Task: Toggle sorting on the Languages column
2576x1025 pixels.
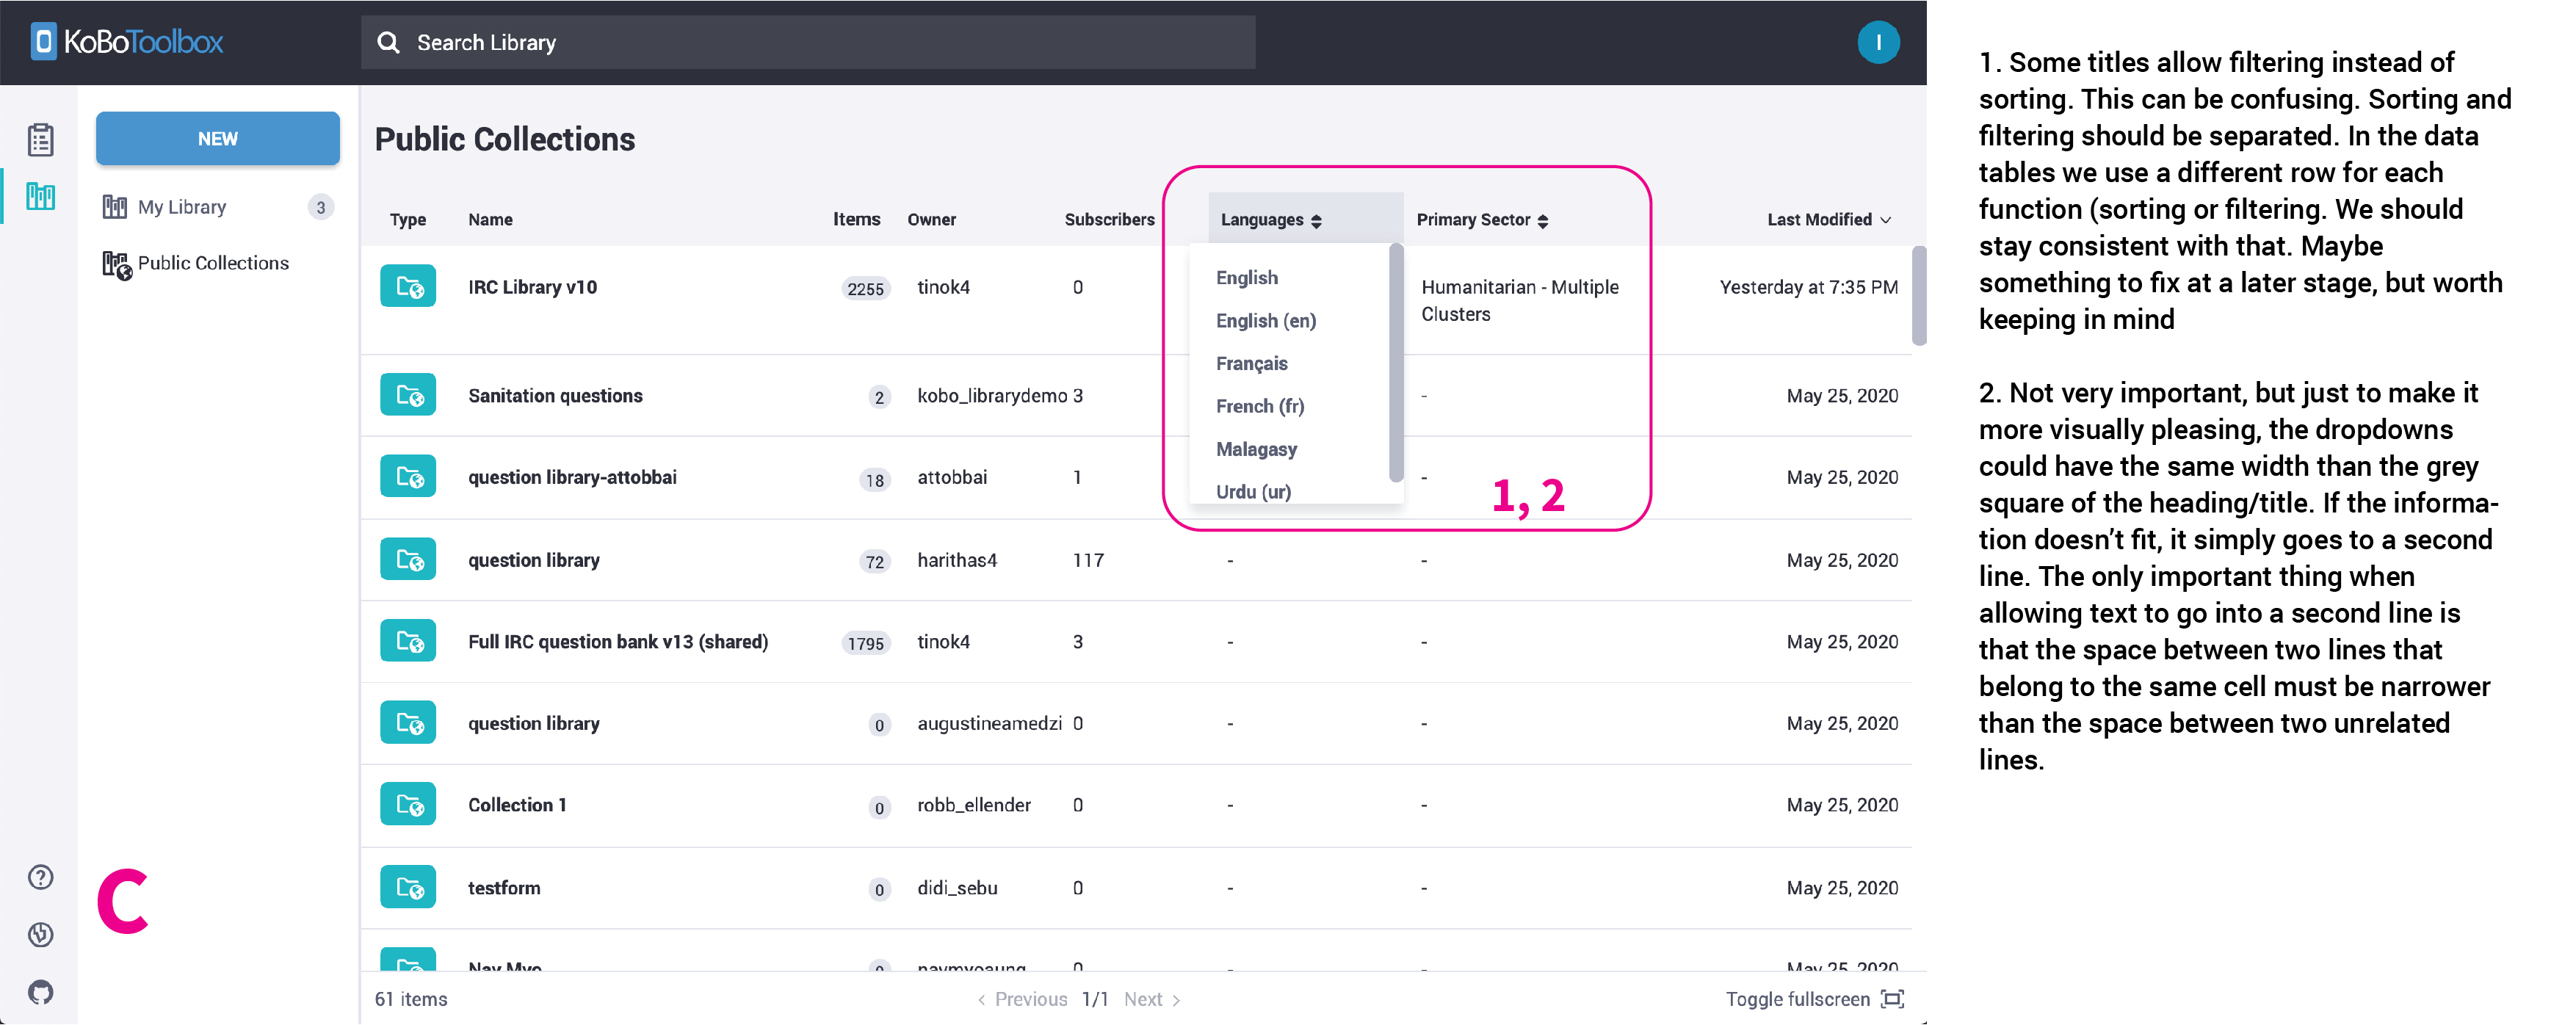Action: coord(1317,220)
